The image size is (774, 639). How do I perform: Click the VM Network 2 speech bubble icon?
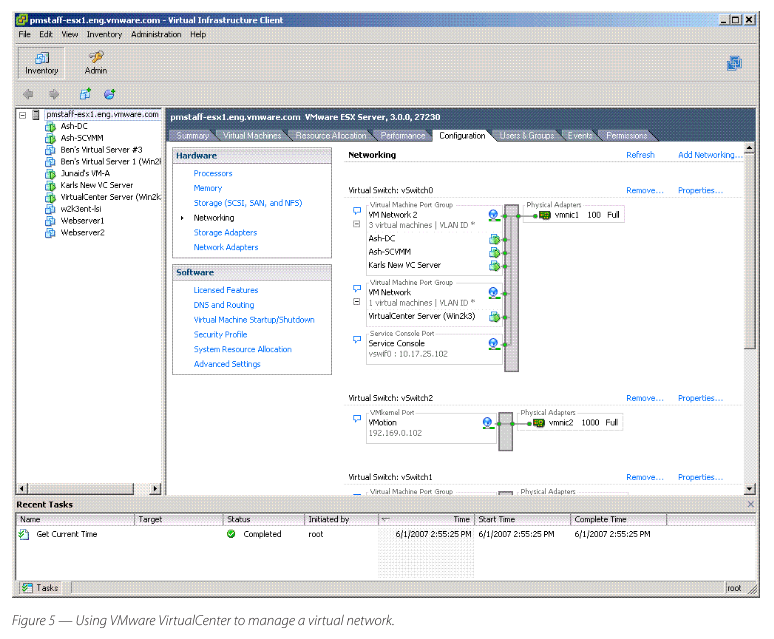point(357,211)
